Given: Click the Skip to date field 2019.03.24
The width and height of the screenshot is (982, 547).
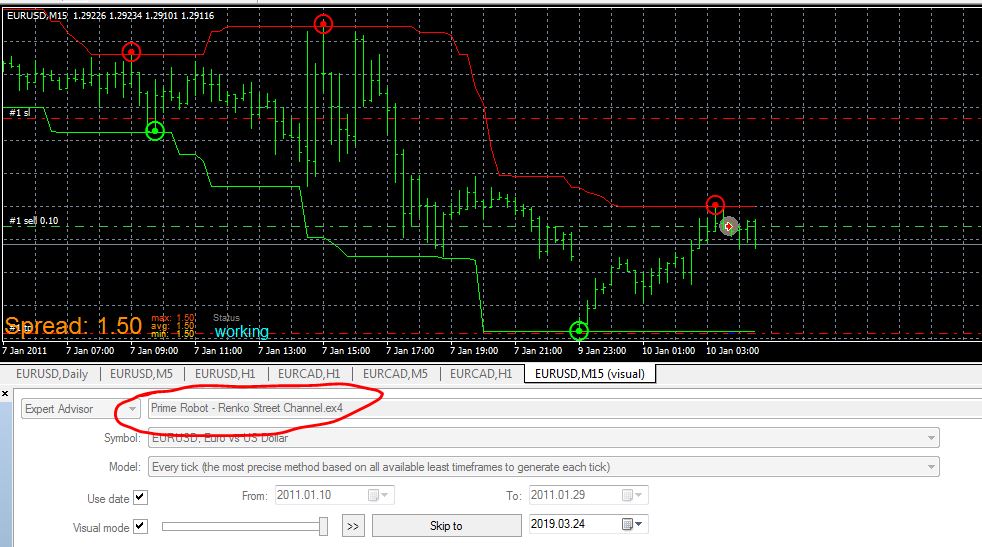Looking at the screenshot, I should 588,524.
